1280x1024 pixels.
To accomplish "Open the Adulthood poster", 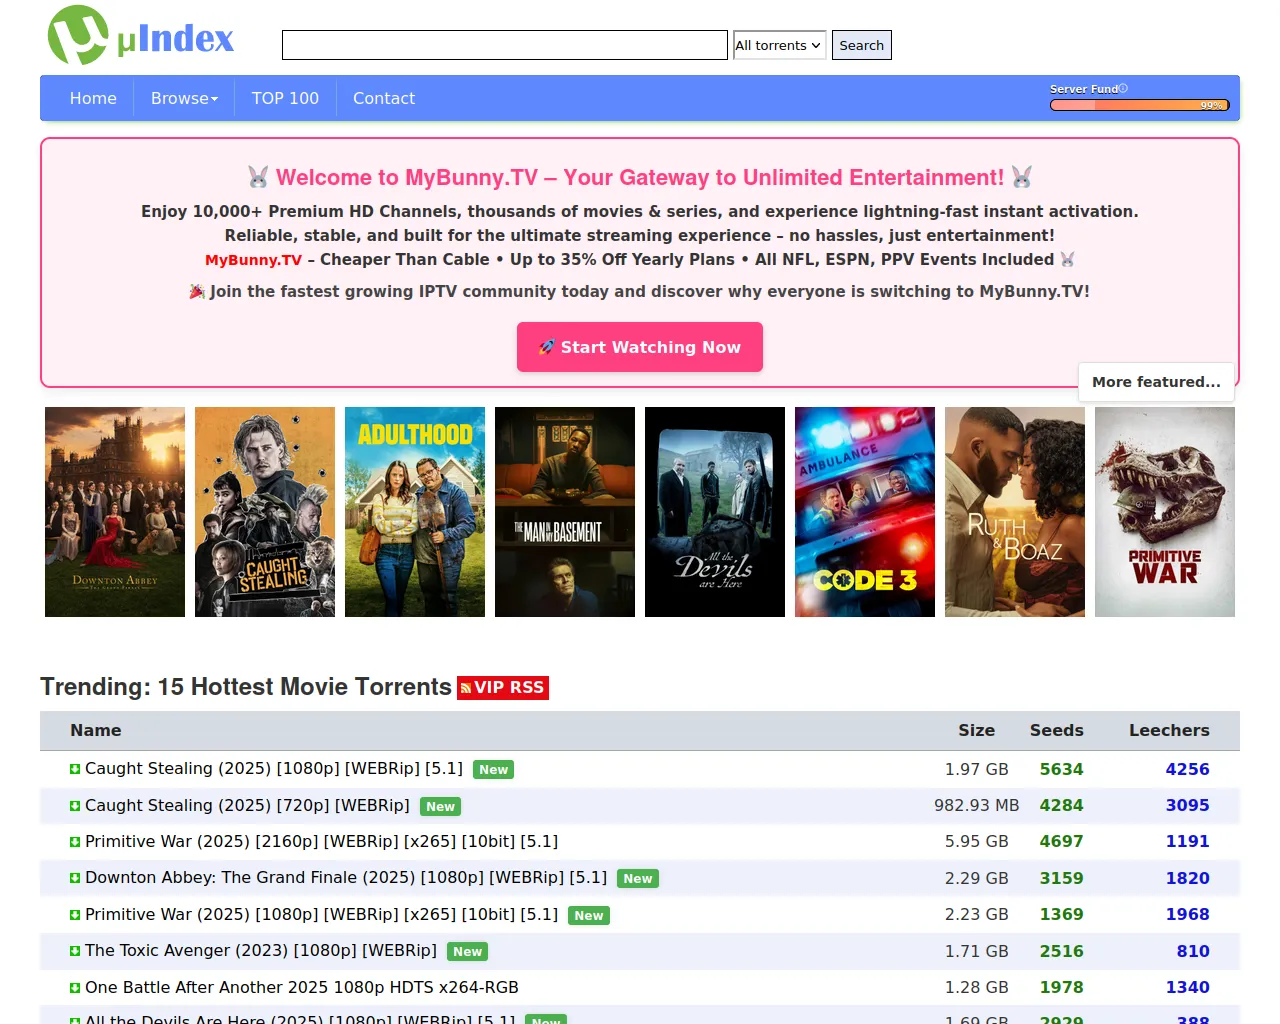I will point(415,512).
